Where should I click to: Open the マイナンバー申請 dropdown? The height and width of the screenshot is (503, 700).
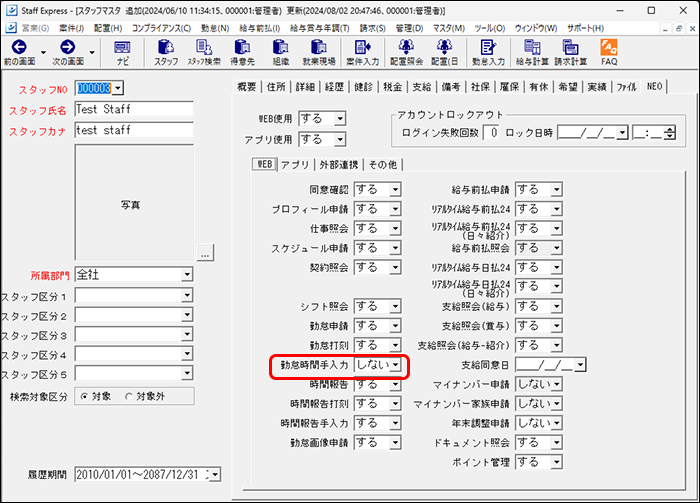pyautogui.click(x=556, y=384)
